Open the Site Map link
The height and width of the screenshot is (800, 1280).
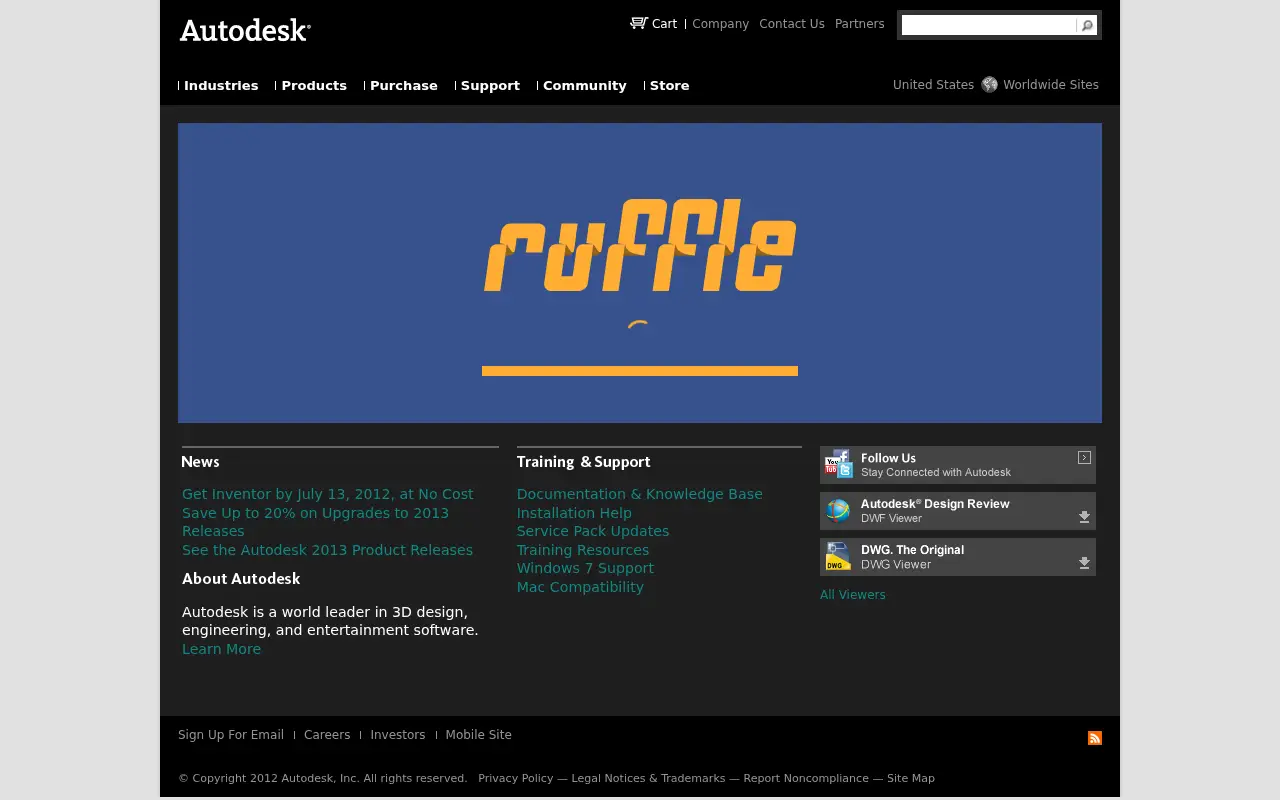pyautogui.click(x=911, y=778)
